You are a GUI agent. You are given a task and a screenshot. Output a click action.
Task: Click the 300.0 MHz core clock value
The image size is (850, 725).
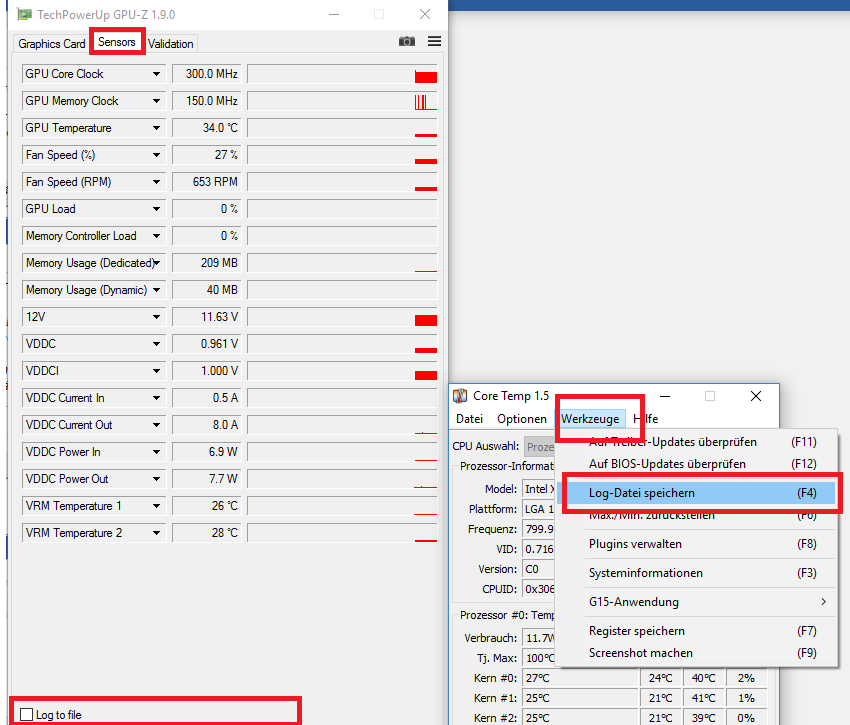point(207,74)
